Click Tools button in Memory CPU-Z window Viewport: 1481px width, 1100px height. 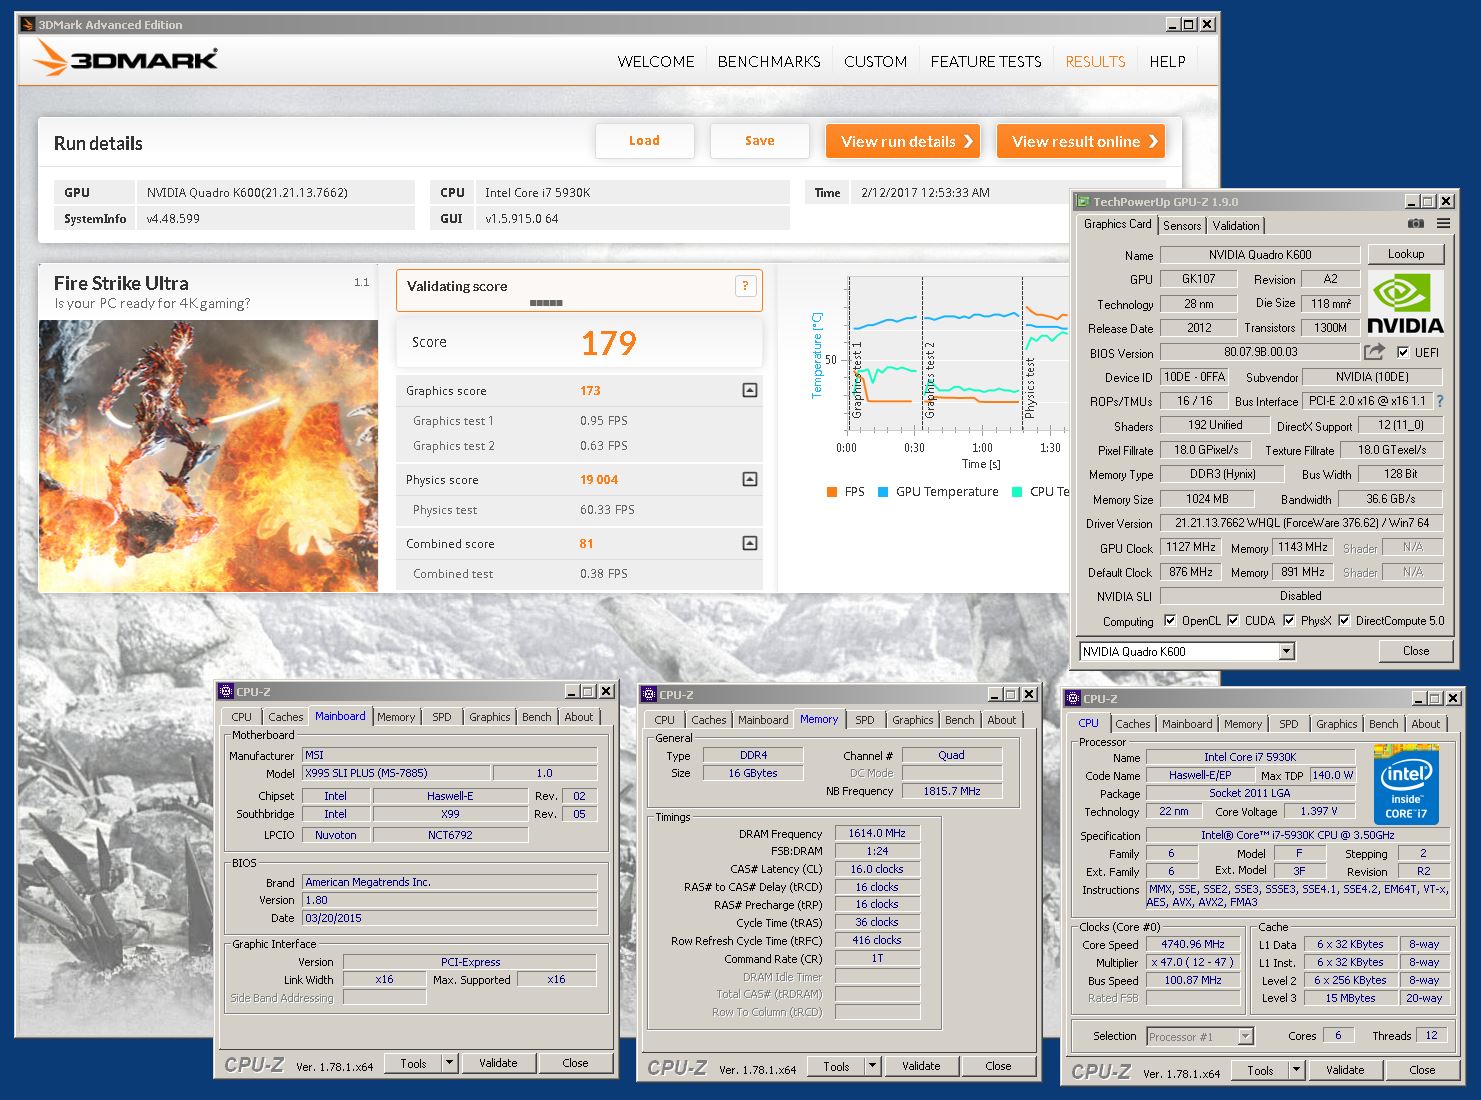[836, 1066]
